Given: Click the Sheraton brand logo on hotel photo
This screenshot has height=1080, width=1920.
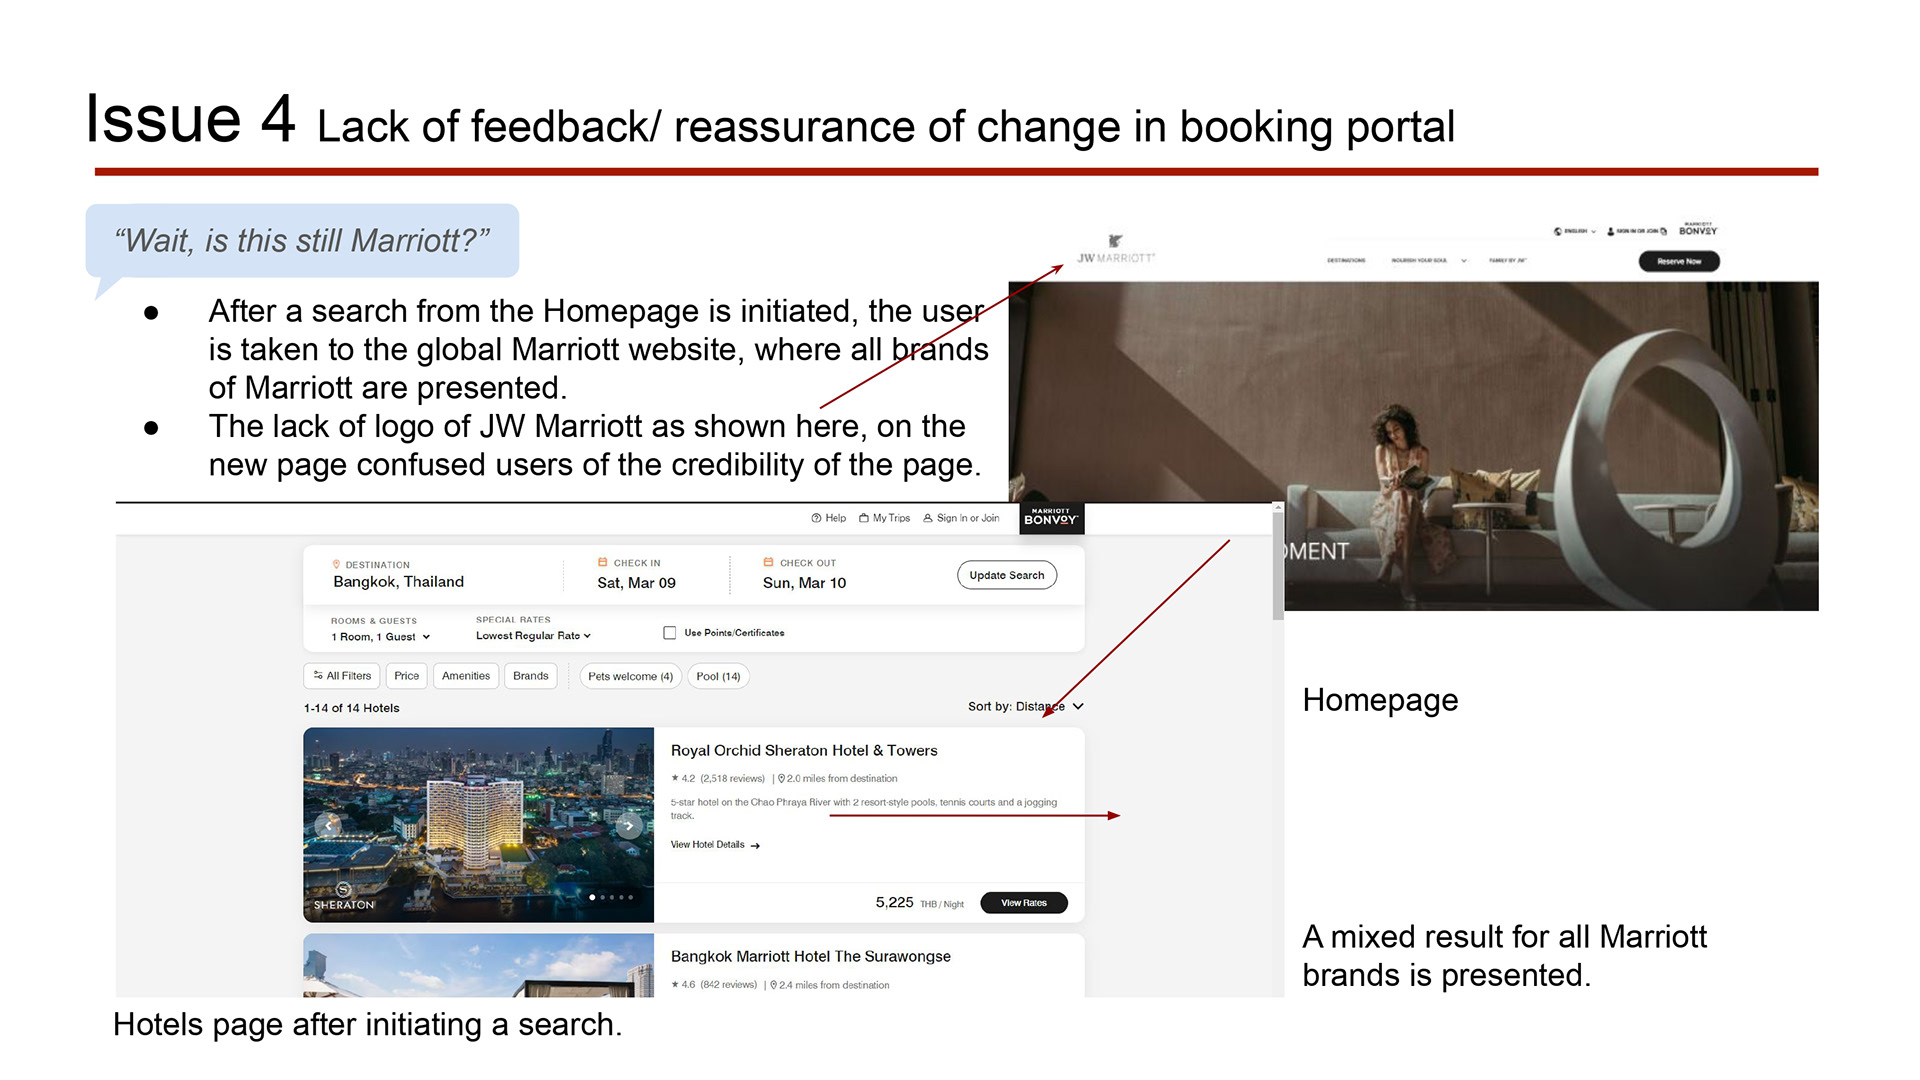Looking at the screenshot, I should tap(344, 897).
